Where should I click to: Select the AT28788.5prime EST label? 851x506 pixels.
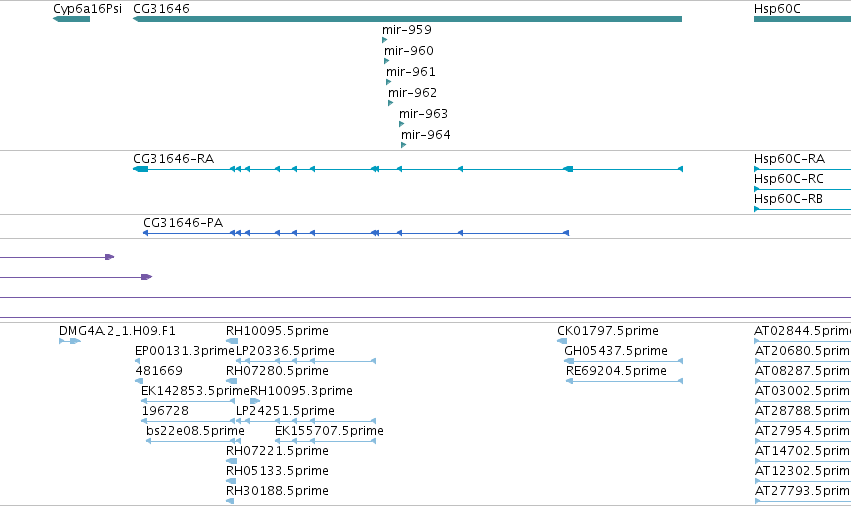coord(803,412)
